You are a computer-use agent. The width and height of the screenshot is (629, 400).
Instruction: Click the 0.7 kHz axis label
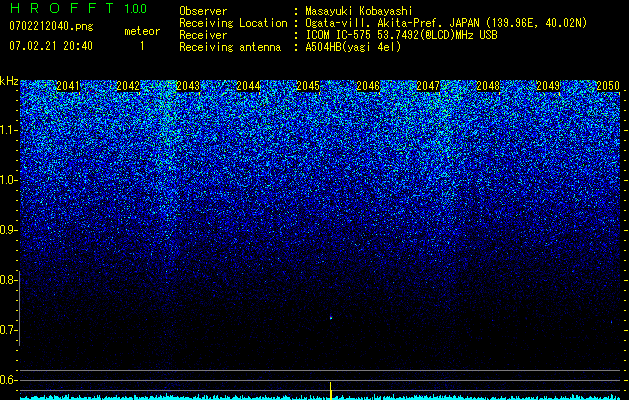(8, 330)
